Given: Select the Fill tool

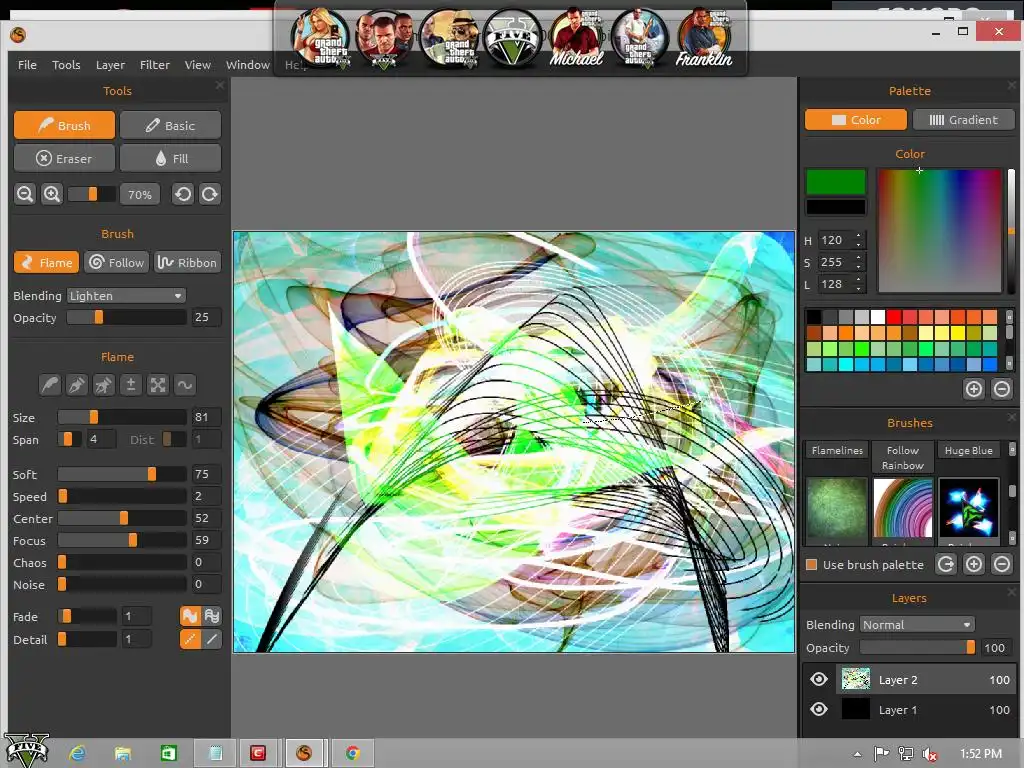Looking at the screenshot, I should (170, 159).
